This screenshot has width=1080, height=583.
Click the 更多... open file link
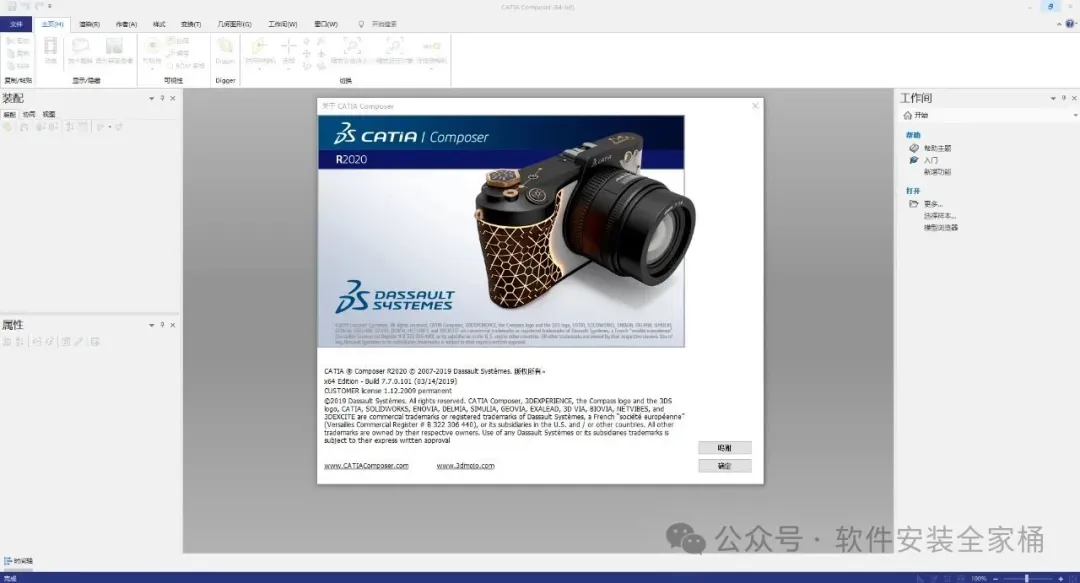click(x=933, y=204)
